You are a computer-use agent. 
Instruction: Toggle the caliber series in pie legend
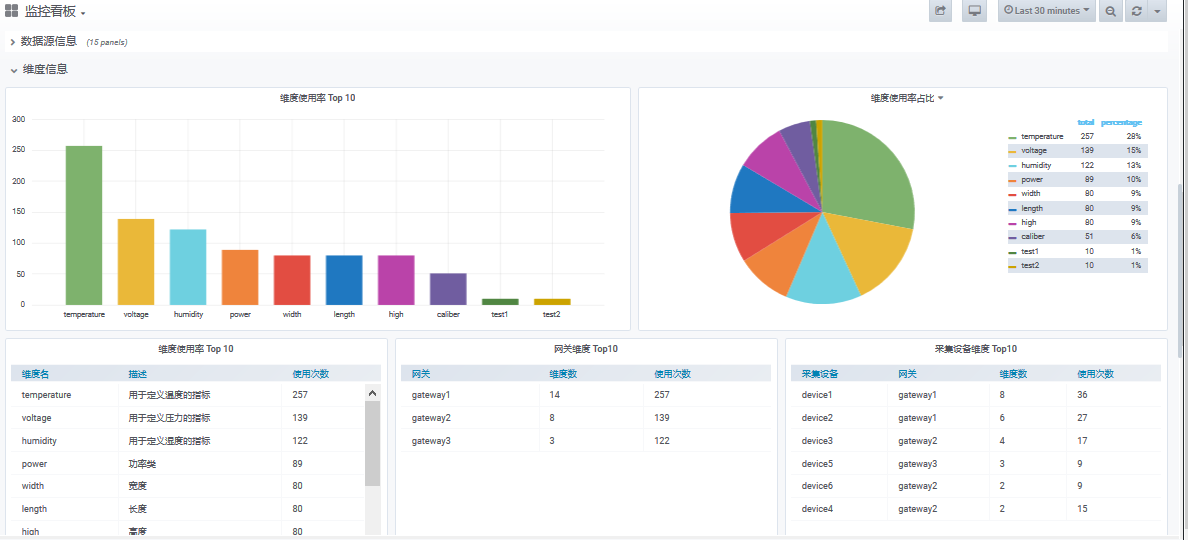[x=1033, y=237]
